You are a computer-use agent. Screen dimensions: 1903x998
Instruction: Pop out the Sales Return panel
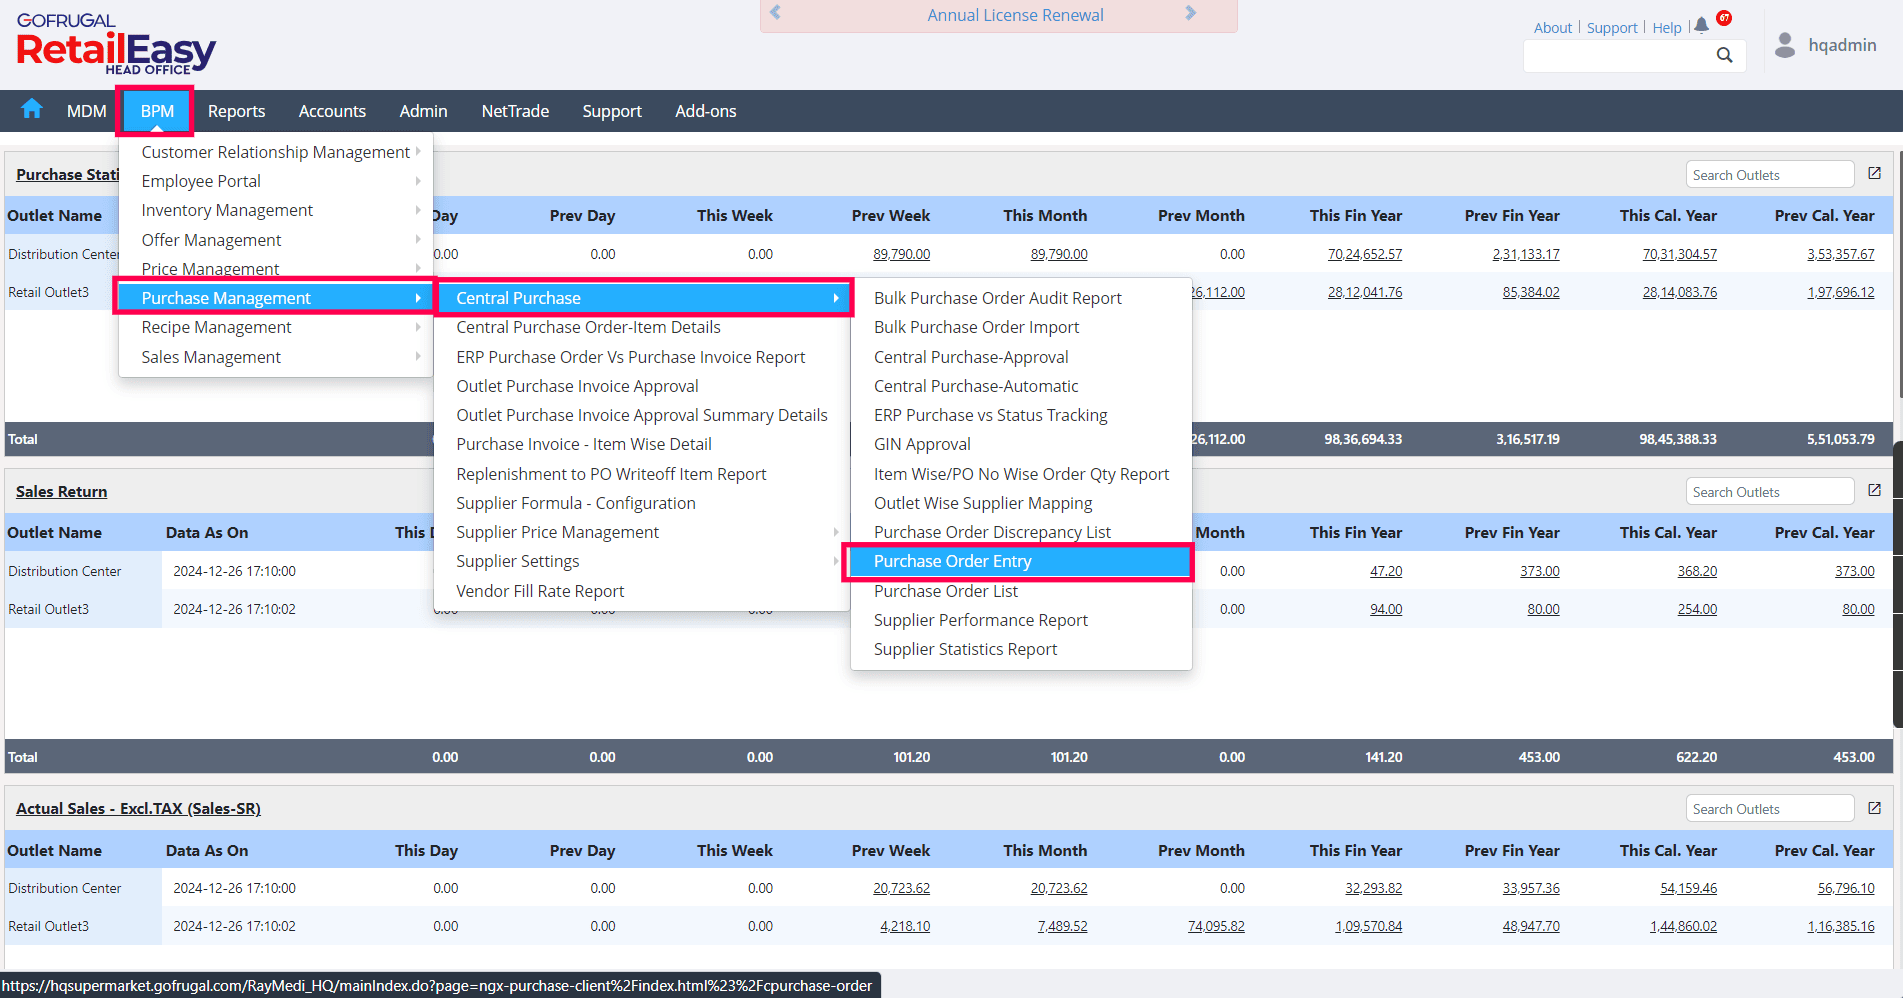coord(1875,491)
